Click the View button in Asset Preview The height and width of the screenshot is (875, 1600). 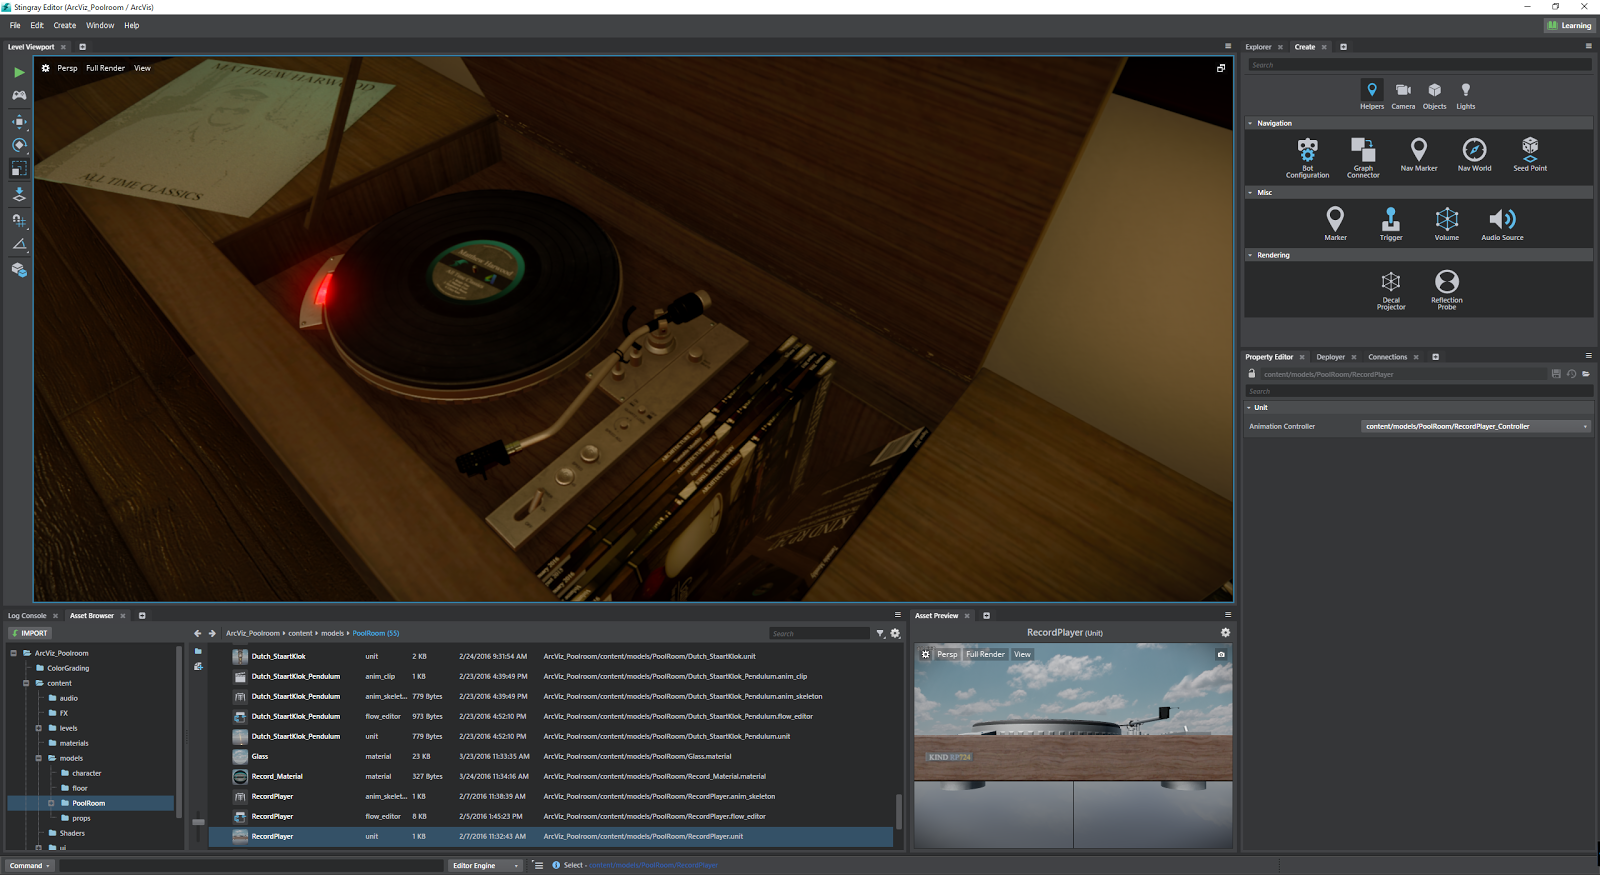point(1022,654)
